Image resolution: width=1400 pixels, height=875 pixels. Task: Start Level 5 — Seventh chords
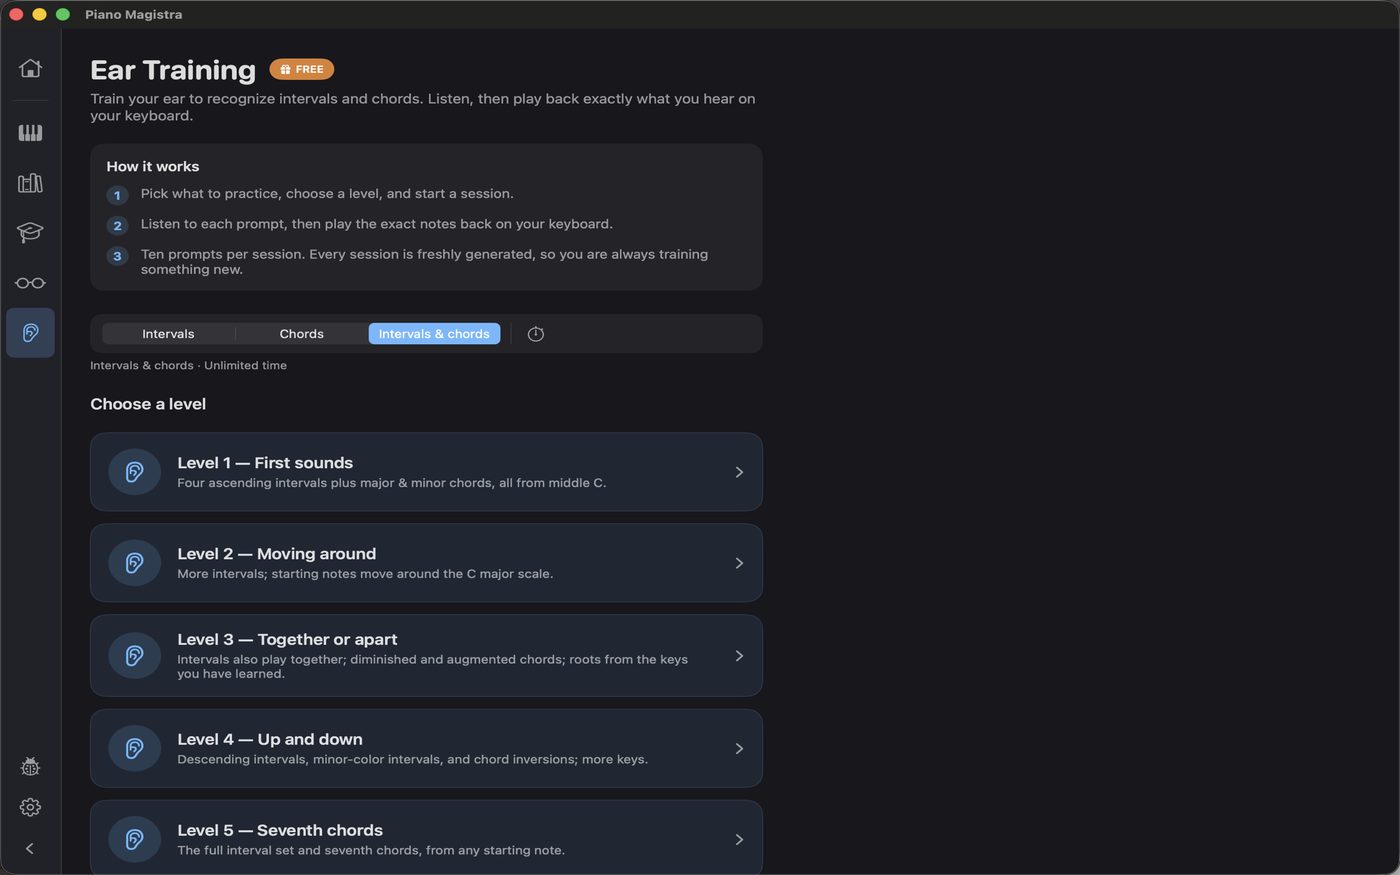[x=426, y=838]
